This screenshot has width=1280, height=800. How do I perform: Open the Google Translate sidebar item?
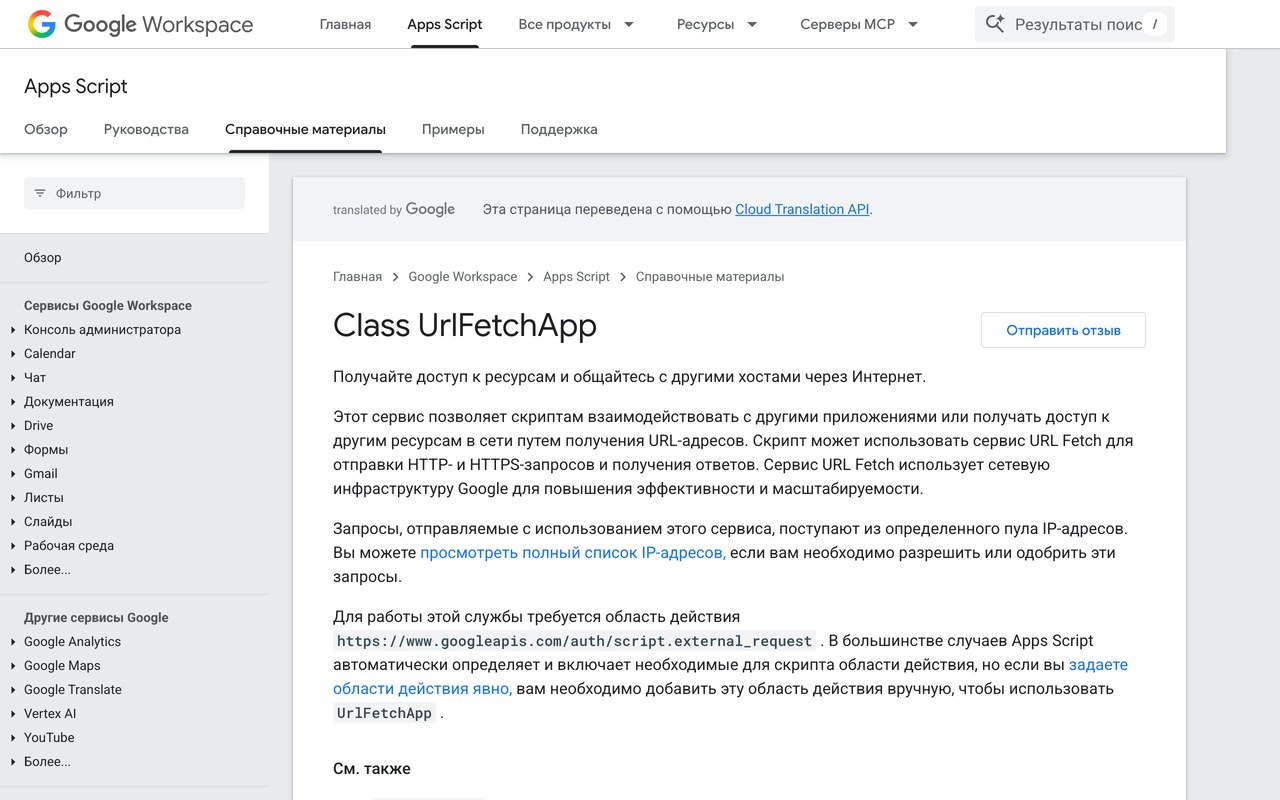click(x=73, y=690)
